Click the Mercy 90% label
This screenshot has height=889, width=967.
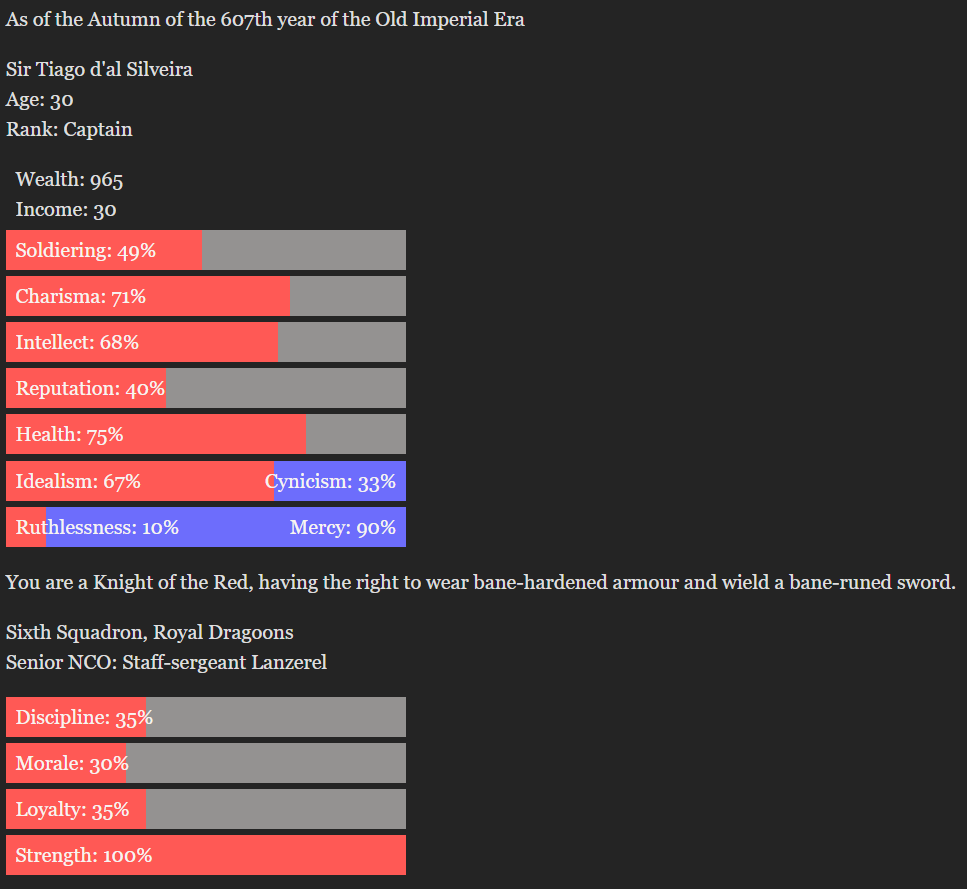click(x=342, y=527)
